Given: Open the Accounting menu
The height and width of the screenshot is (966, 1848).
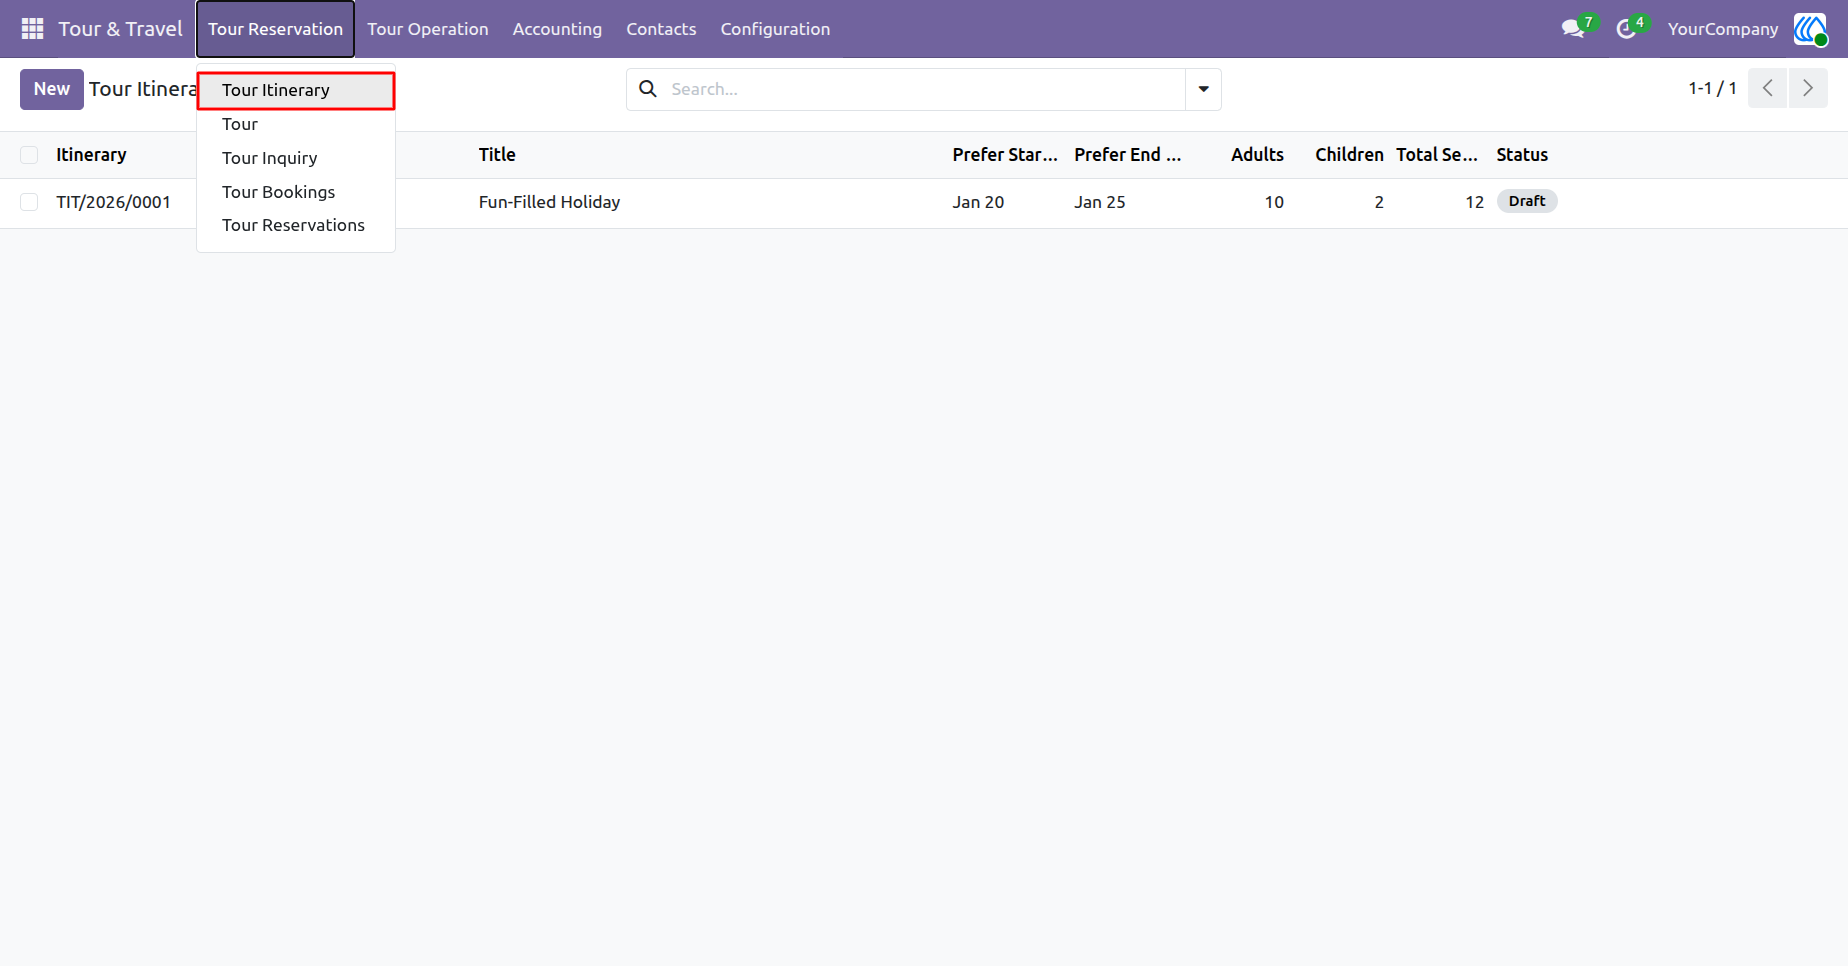Looking at the screenshot, I should 557,29.
